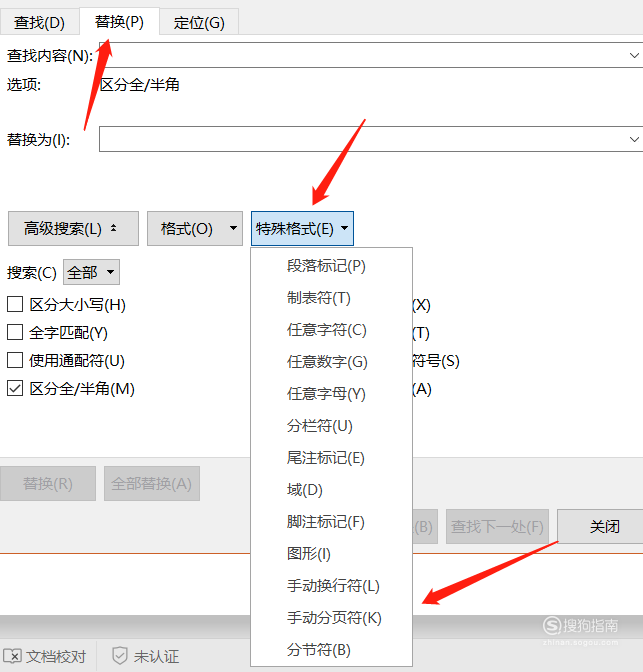Toggle the 特殊格式(E) dropdown button
643x672 pixels.
pos(302,228)
